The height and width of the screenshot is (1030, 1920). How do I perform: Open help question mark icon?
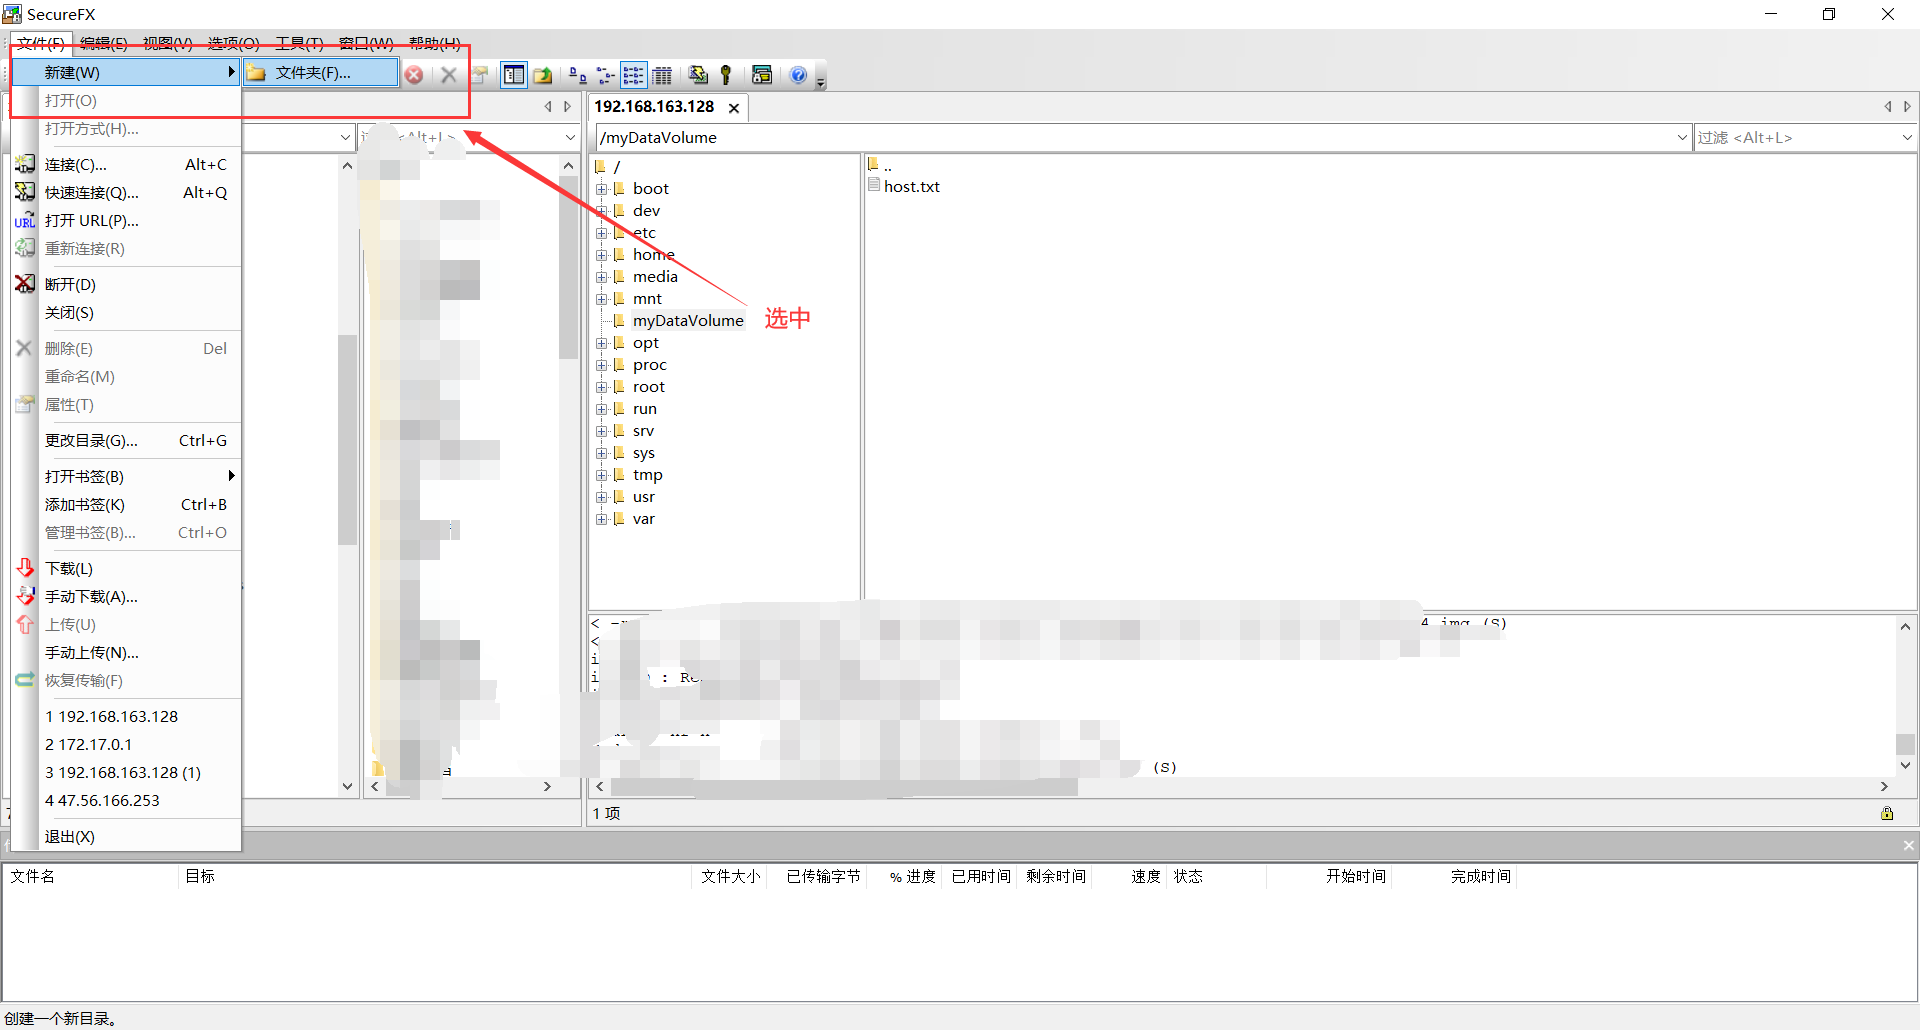click(x=798, y=75)
